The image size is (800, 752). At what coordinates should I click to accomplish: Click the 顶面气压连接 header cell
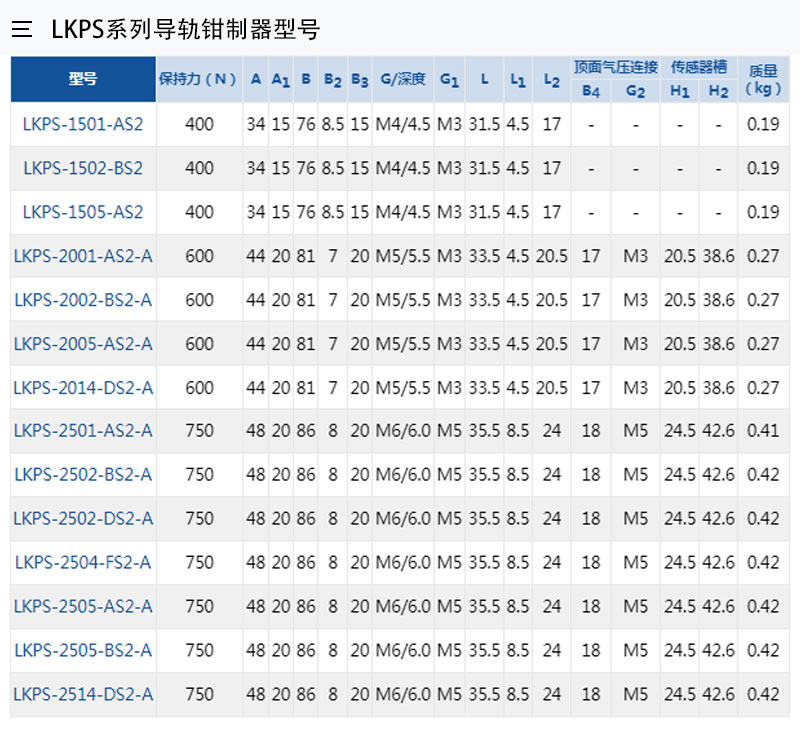(615, 67)
